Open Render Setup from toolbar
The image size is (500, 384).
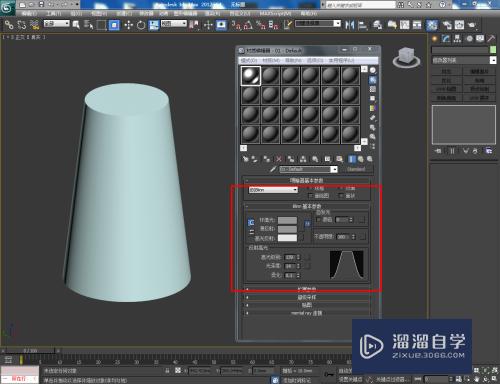(447, 25)
